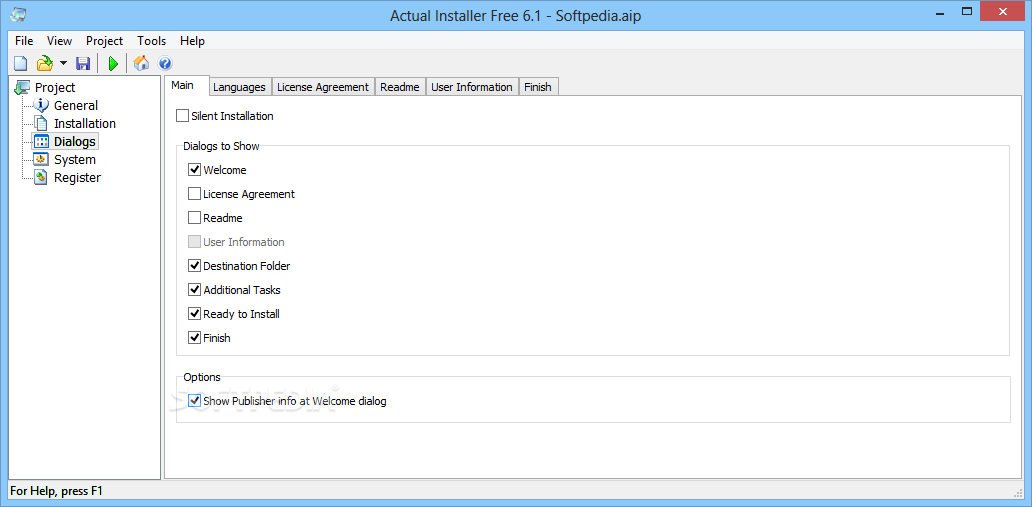Screen dimensions: 1032x507
Task: Click the disabled User Information checkbox
Action: point(194,242)
